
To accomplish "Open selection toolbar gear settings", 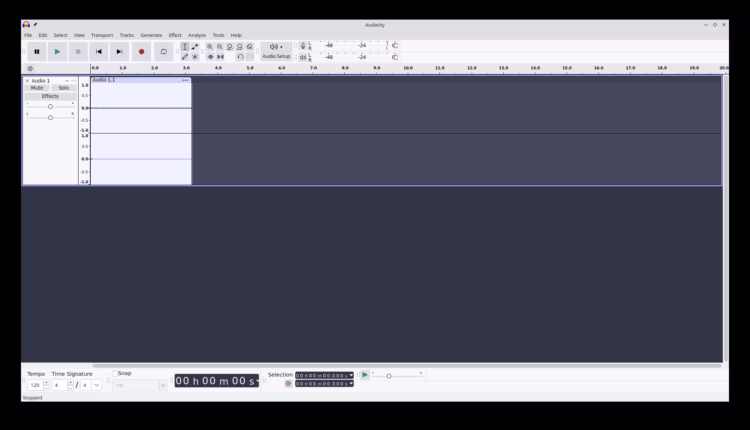I will [288, 384].
